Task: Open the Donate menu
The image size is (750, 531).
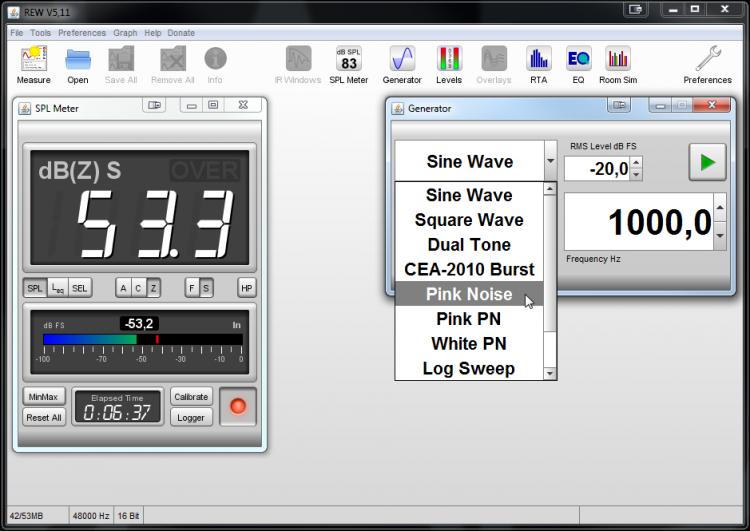Action: [181, 33]
